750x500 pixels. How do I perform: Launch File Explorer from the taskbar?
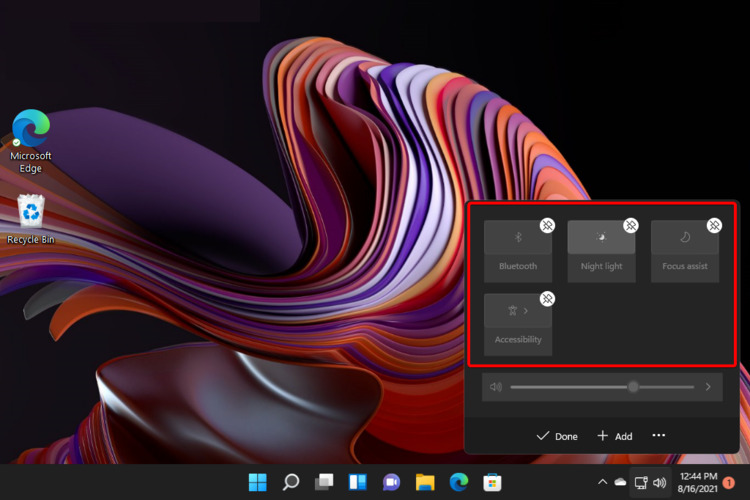(x=424, y=483)
